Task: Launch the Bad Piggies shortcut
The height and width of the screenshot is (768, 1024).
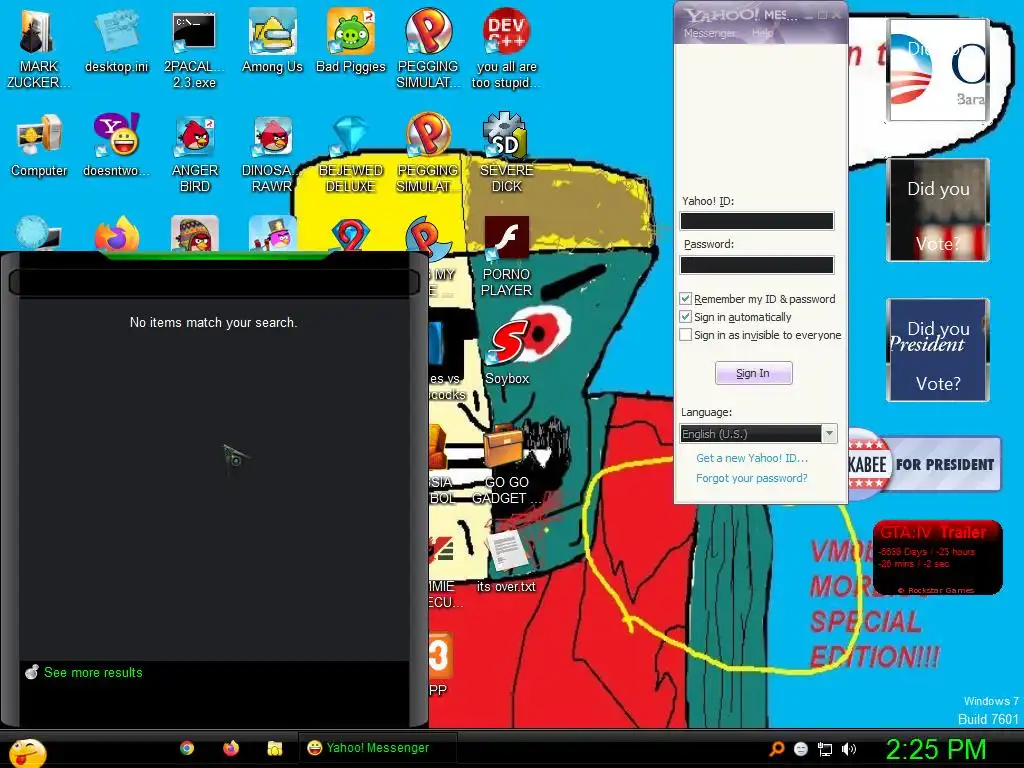Action: (351, 40)
